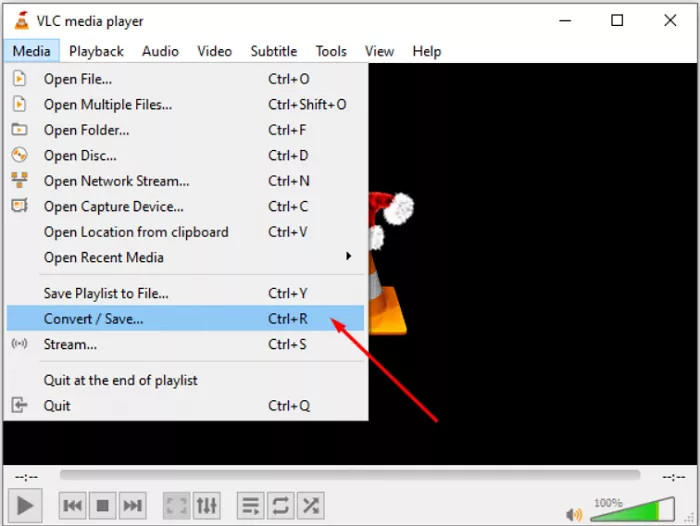This screenshot has height=526, width=700.
Task: Click the playback seek bar
Action: (x=350, y=475)
